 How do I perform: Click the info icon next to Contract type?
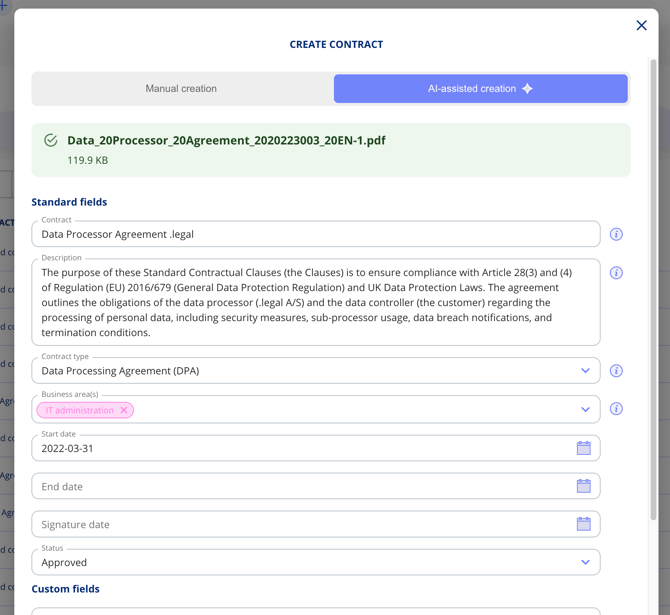pyautogui.click(x=616, y=371)
